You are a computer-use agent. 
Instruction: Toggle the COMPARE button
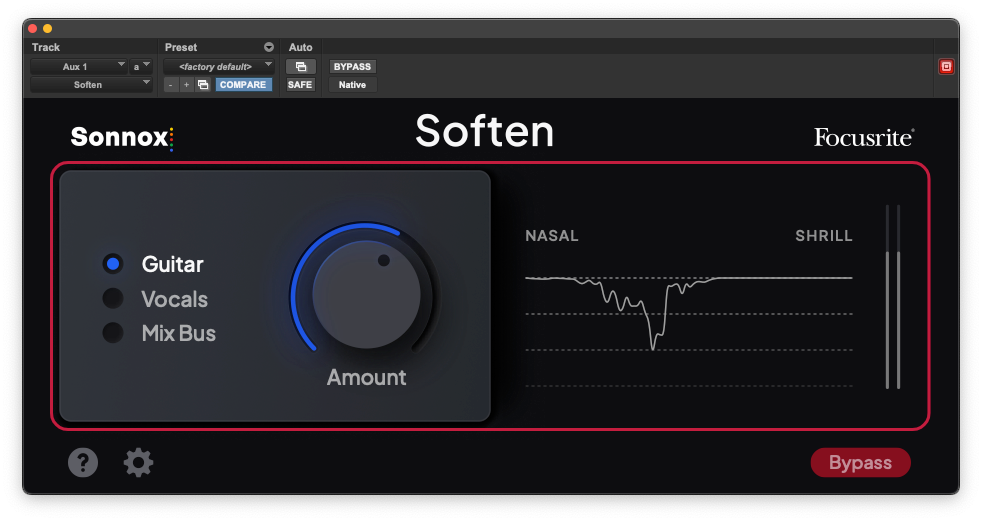(243, 85)
